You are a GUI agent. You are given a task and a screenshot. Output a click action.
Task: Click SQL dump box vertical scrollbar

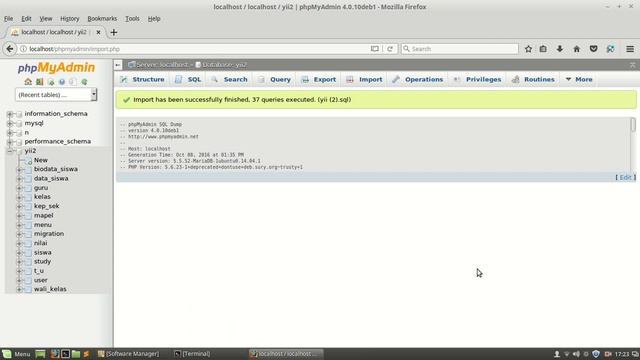tap(633, 125)
